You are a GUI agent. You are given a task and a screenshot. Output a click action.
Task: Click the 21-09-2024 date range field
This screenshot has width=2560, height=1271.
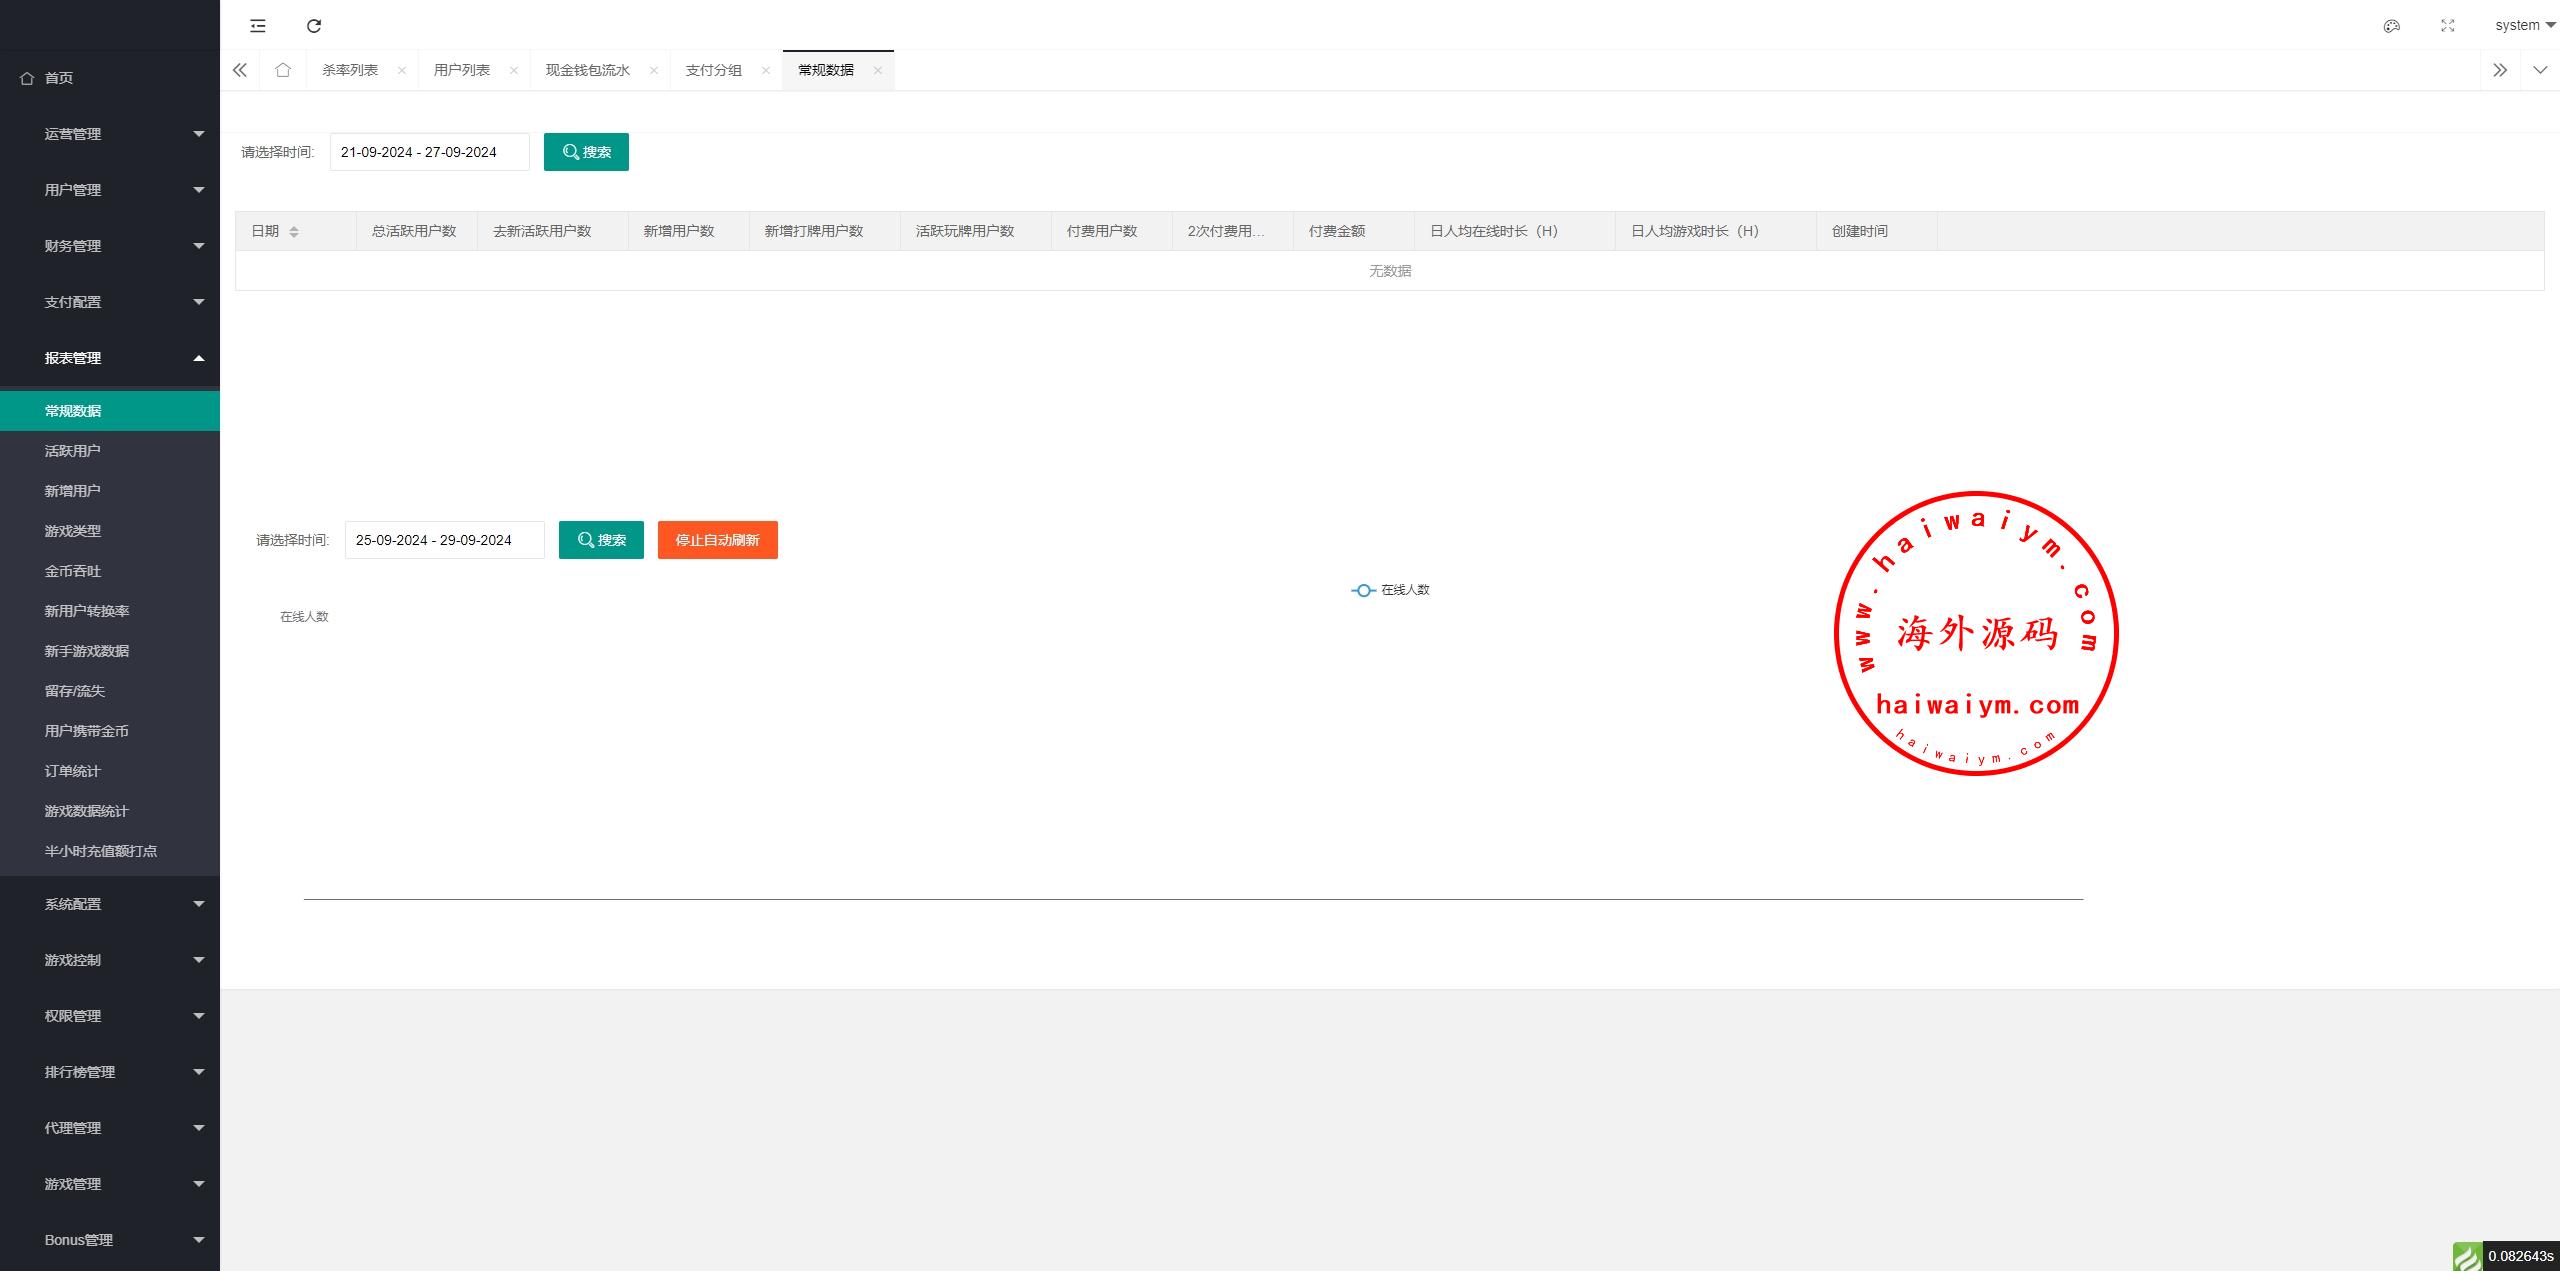429,152
